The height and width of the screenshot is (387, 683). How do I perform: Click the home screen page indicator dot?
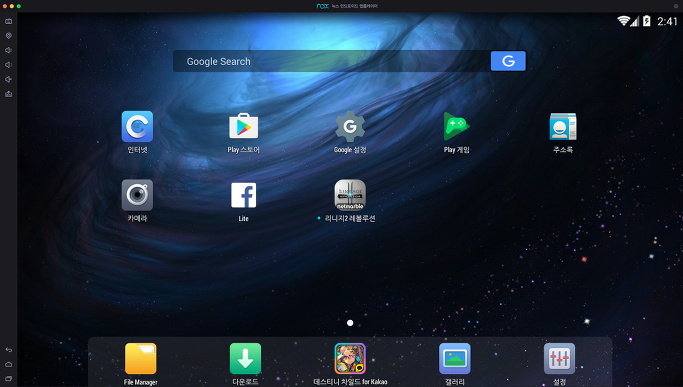(x=350, y=323)
